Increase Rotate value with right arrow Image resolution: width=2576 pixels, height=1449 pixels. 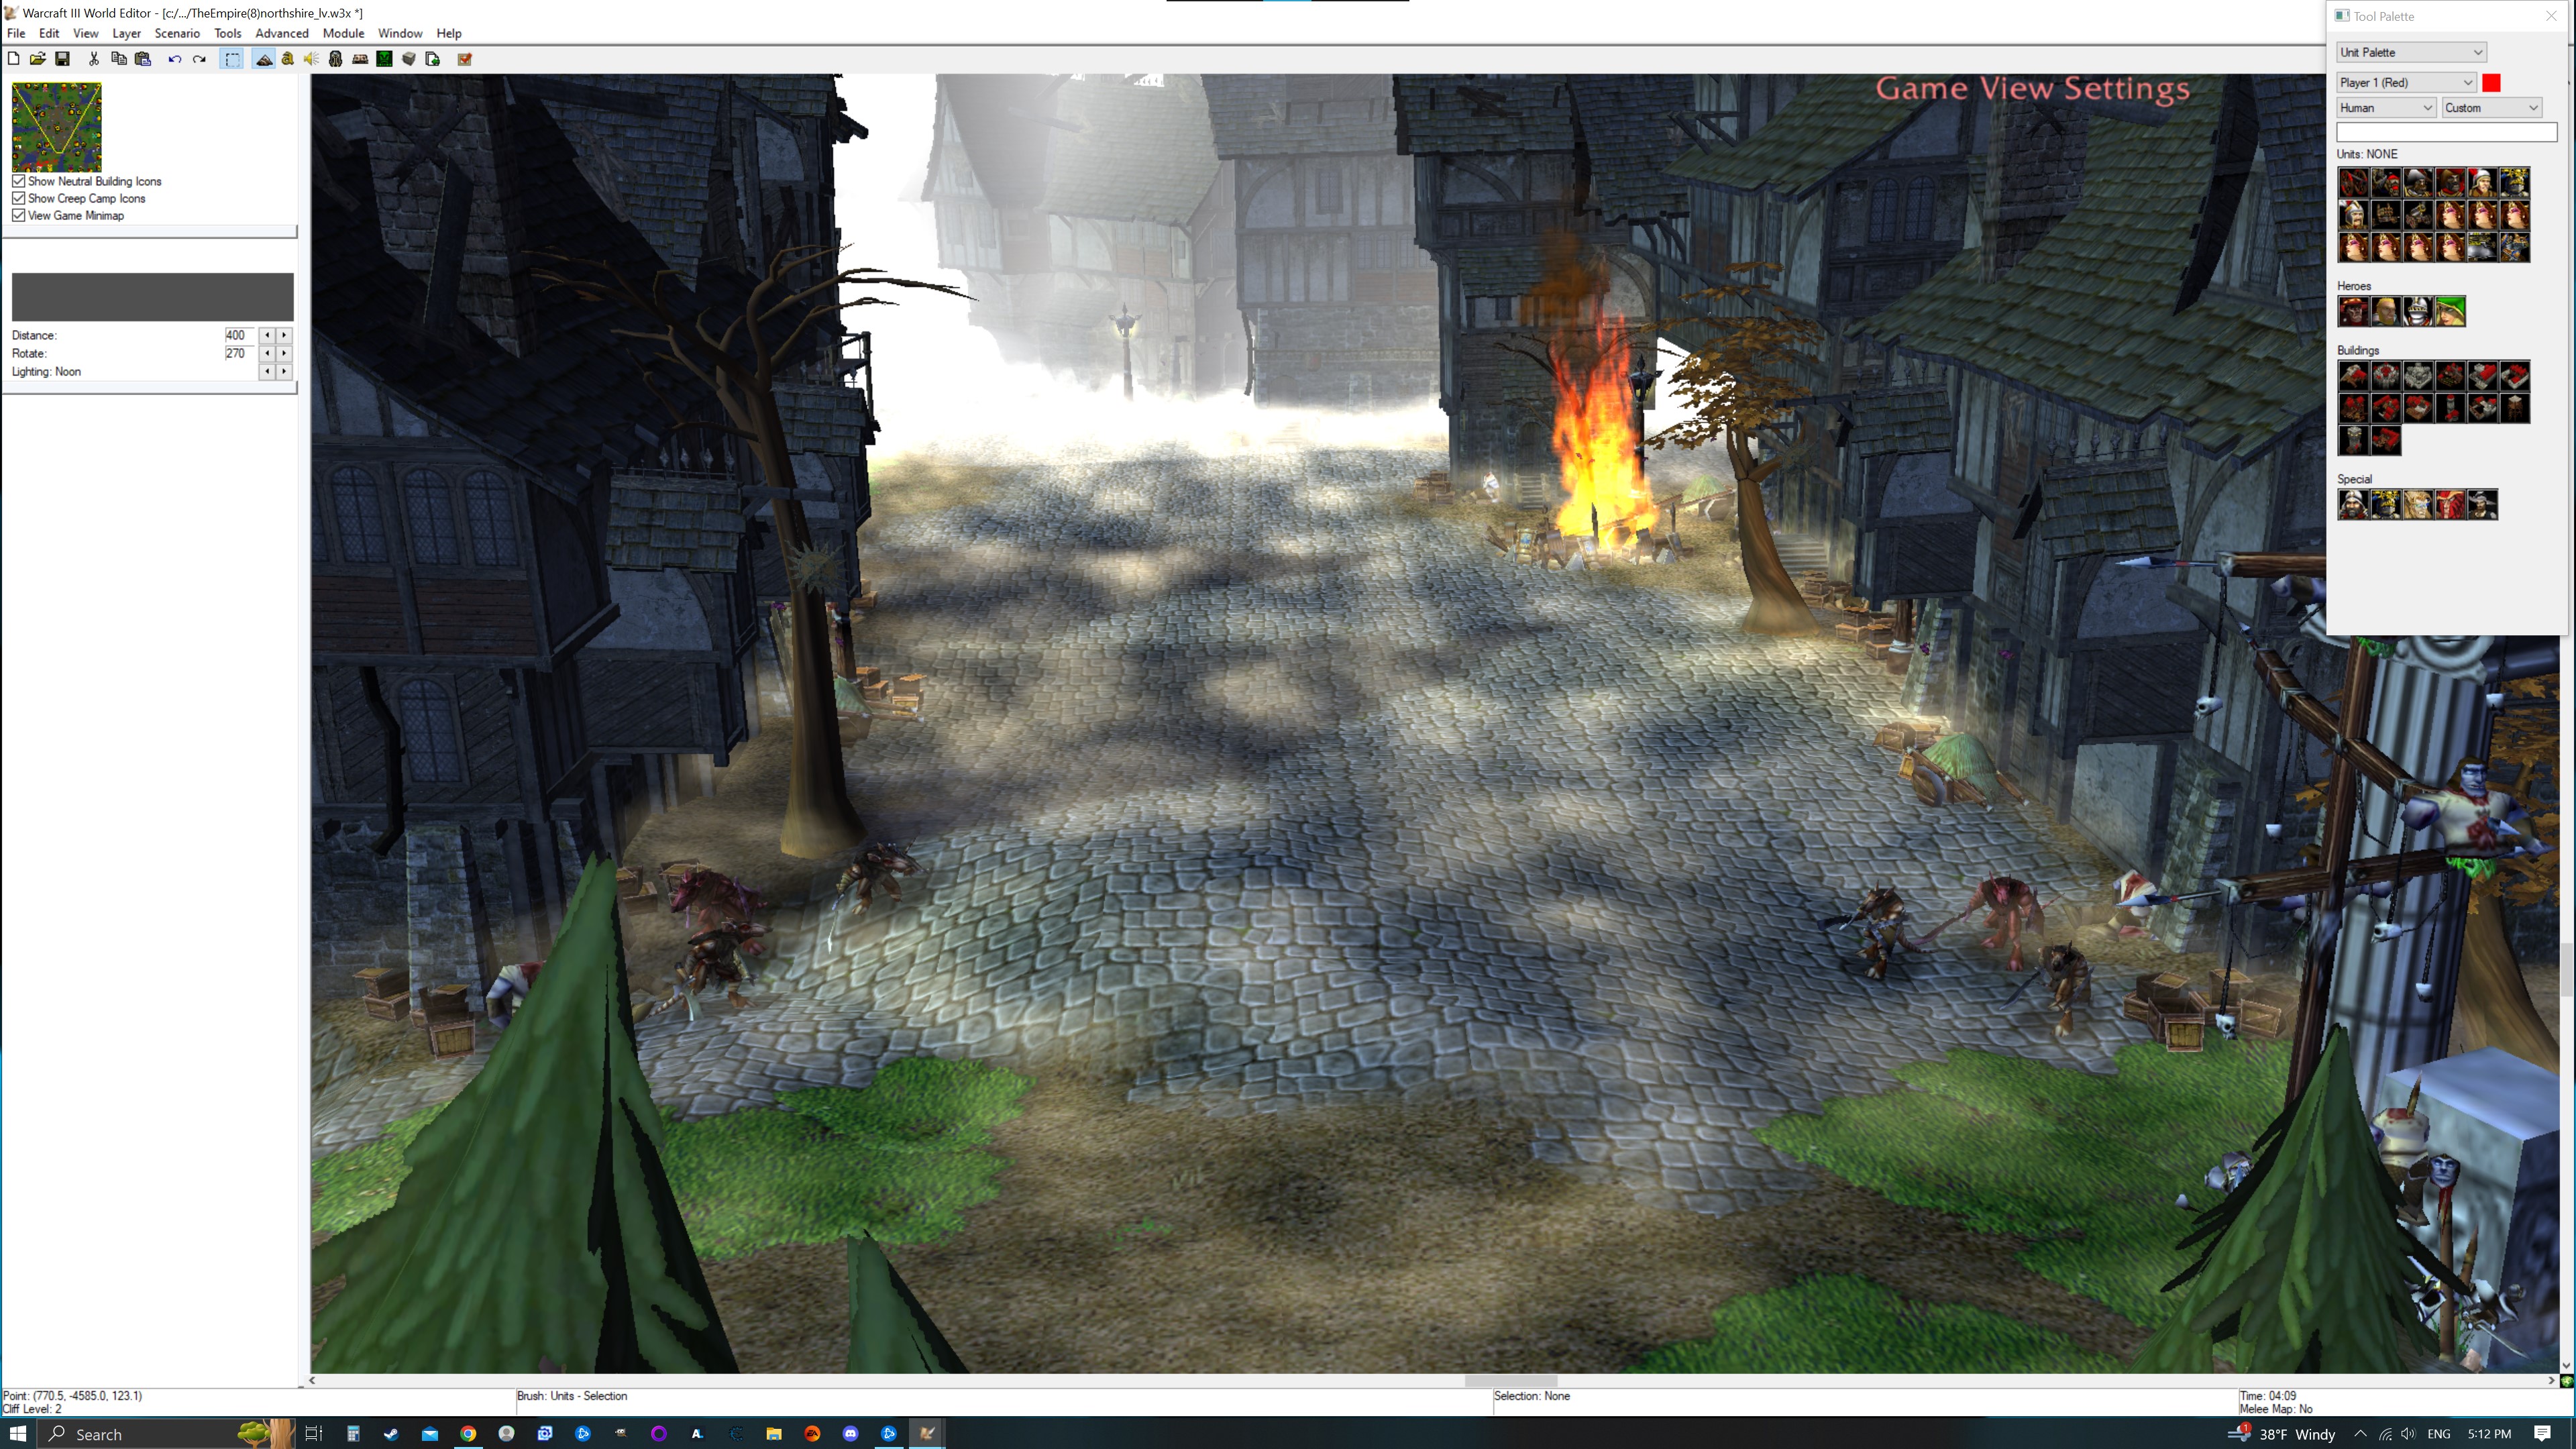pyautogui.click(x=284, y=353)
